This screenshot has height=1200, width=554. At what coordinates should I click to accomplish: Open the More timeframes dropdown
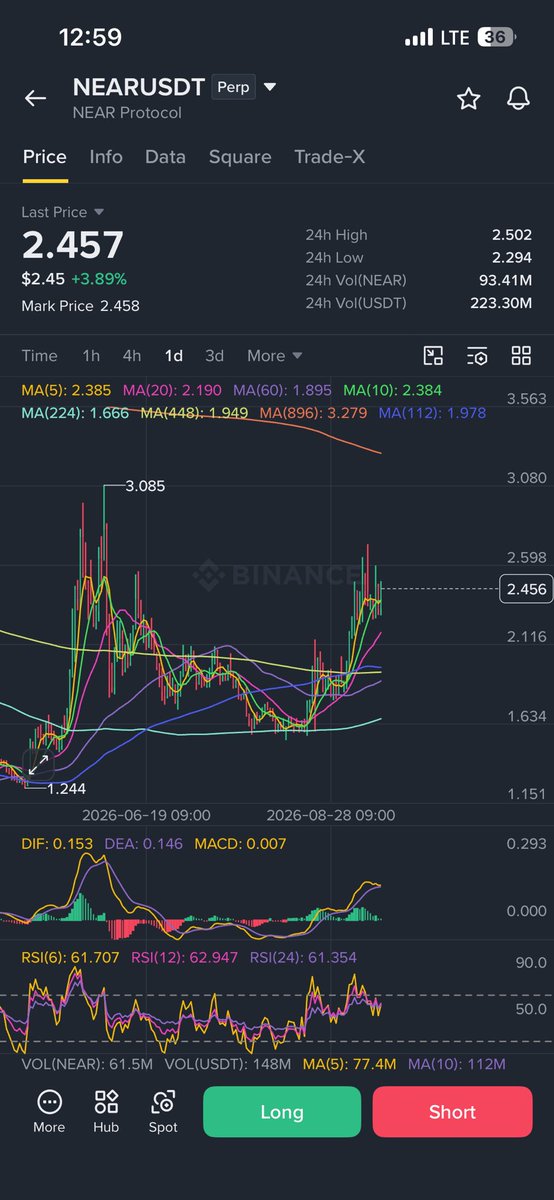tap(274, 356)
